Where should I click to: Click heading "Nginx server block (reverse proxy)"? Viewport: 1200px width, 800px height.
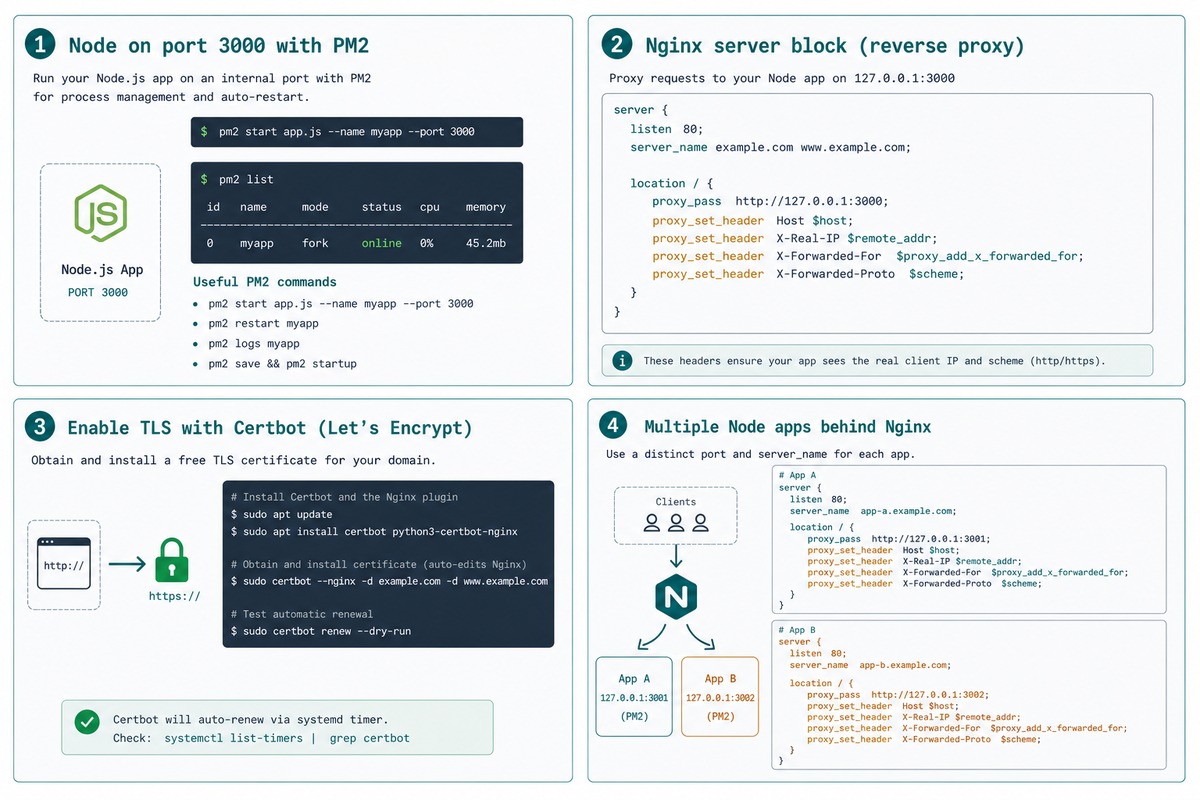(x=835, y=44)
